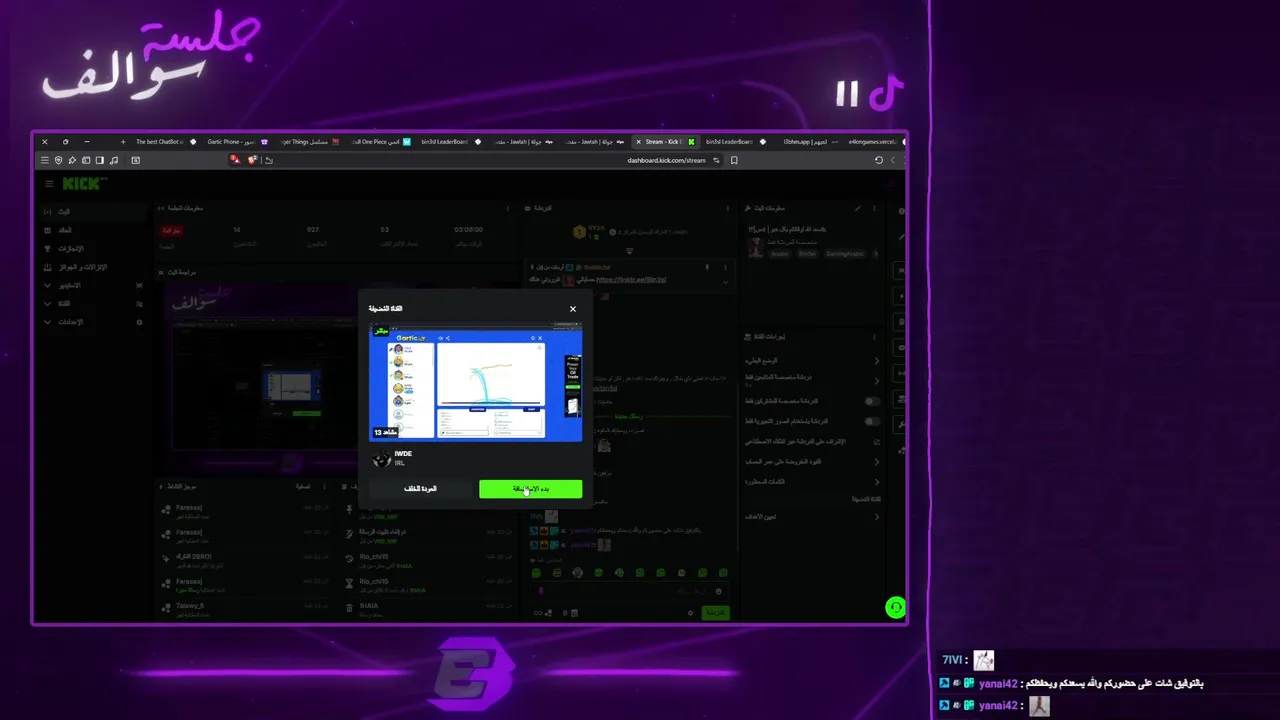Click the green KICK logo
The image size is (1280, 720).
pos(81,183)
